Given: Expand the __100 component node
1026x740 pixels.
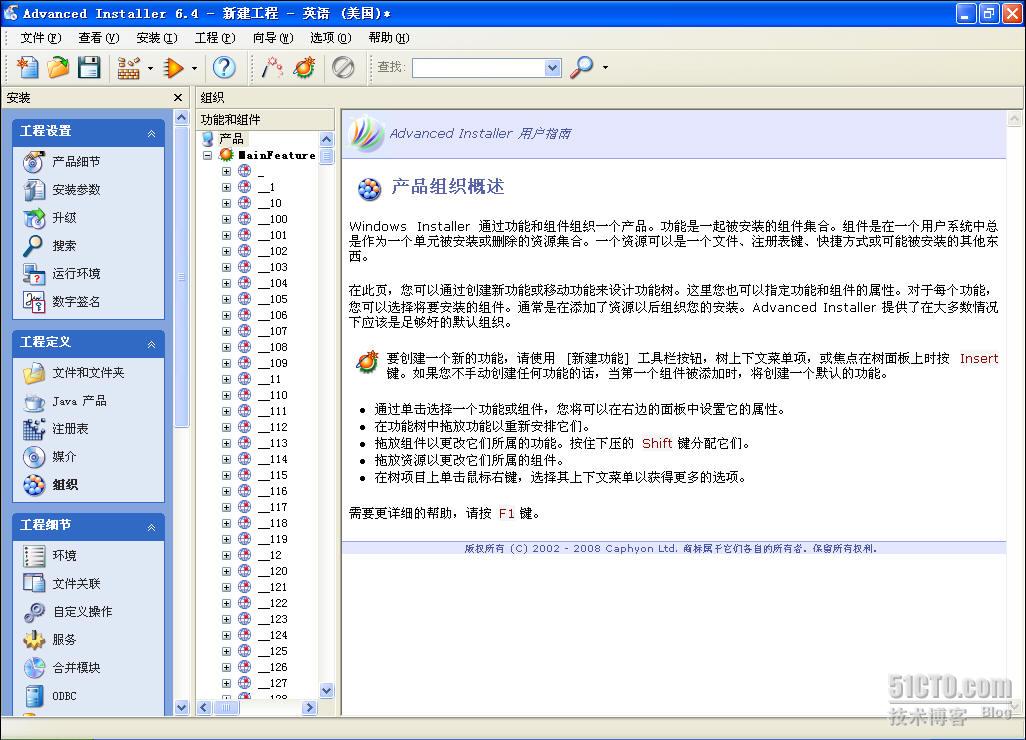Looking at the screenshot, I should [226, 219].
